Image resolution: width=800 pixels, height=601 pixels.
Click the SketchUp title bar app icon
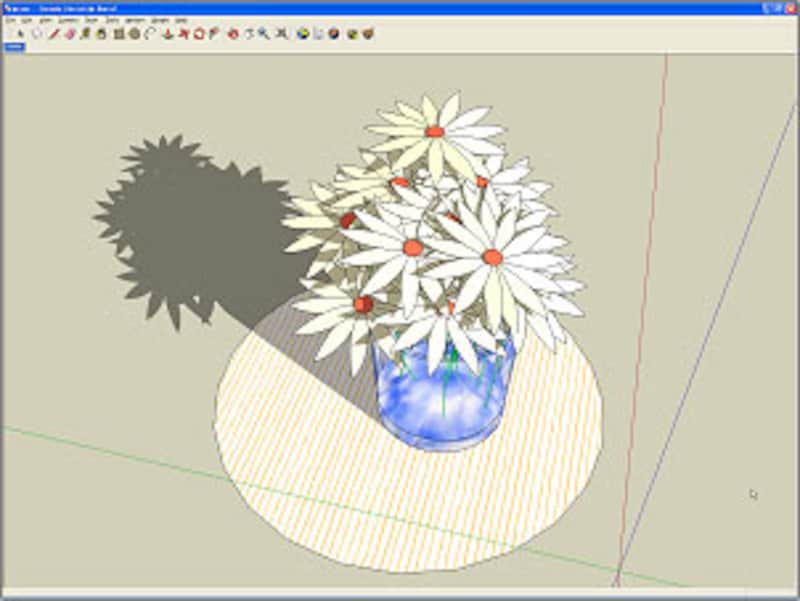(7, 9)
